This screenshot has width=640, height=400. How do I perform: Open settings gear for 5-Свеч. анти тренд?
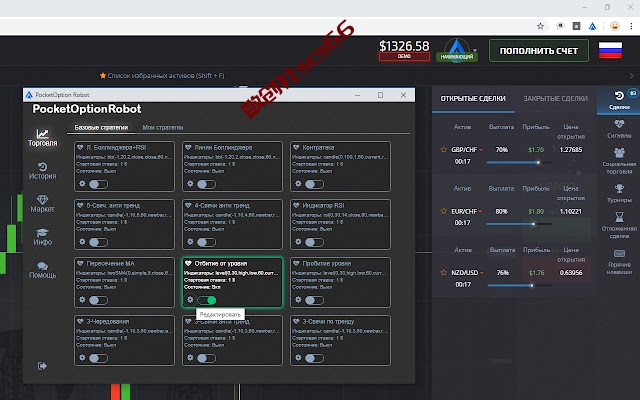pos(82,242)
